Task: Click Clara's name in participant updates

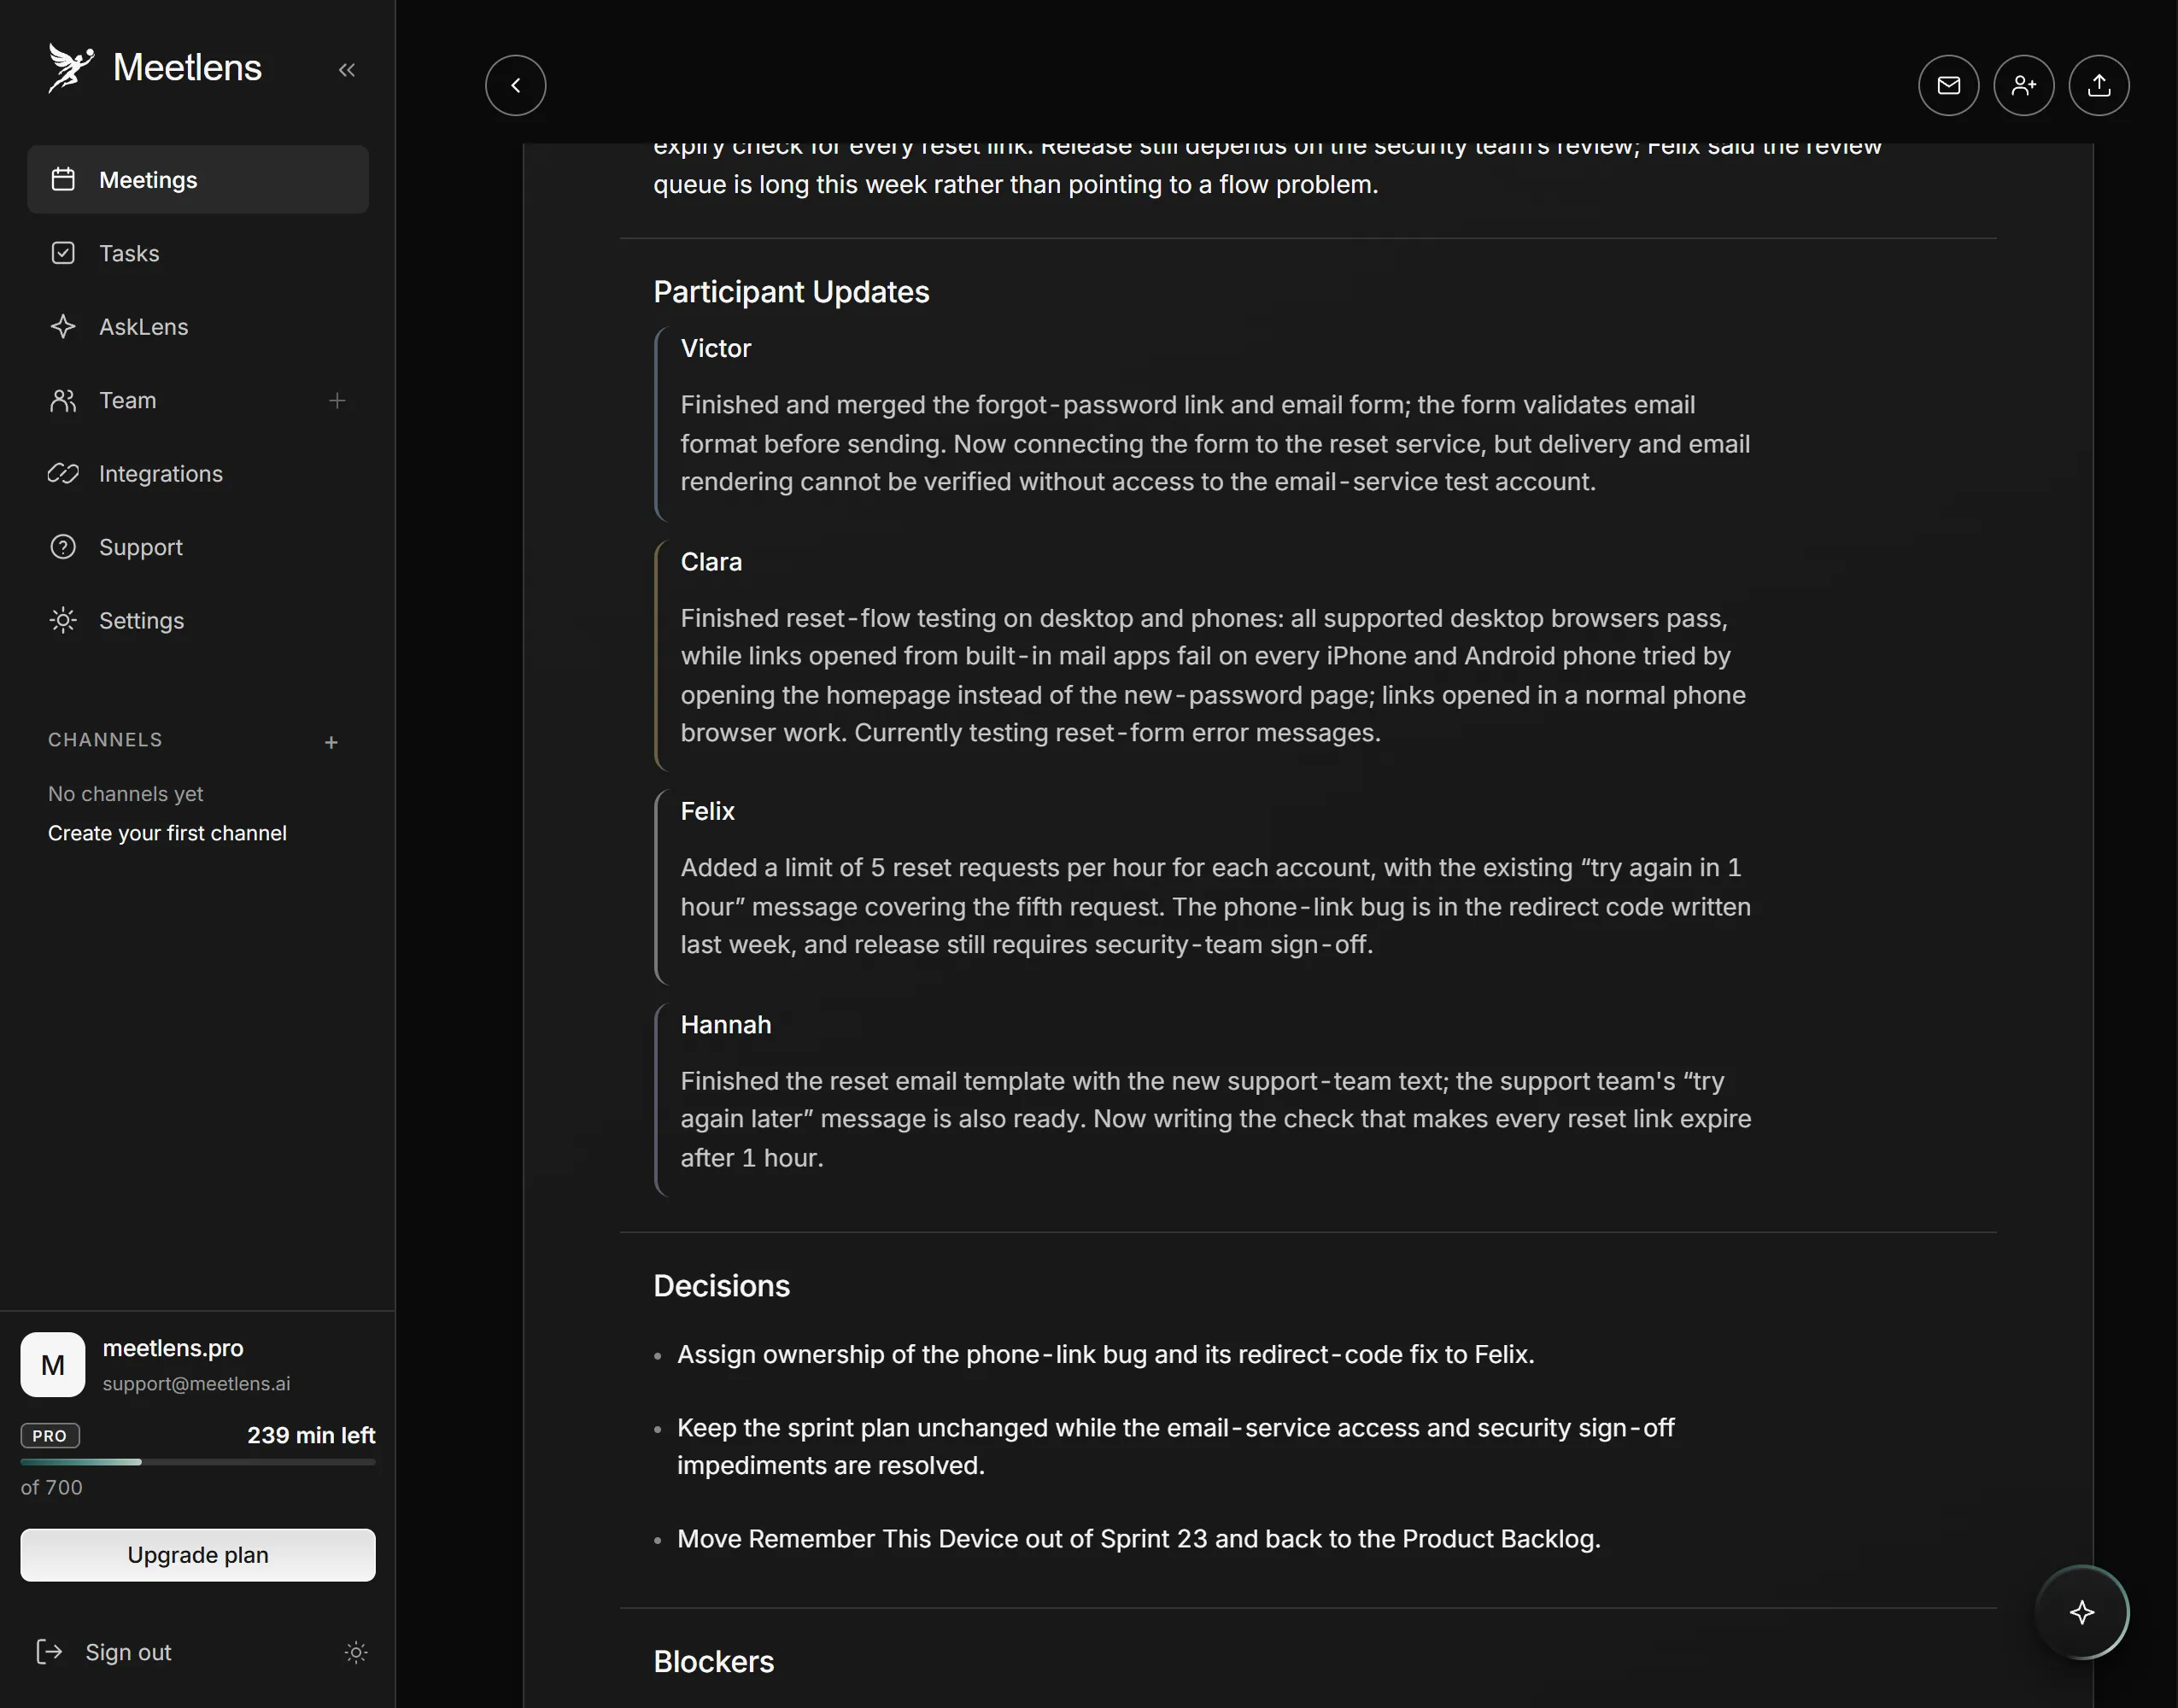Action: [x=711, y=562]
